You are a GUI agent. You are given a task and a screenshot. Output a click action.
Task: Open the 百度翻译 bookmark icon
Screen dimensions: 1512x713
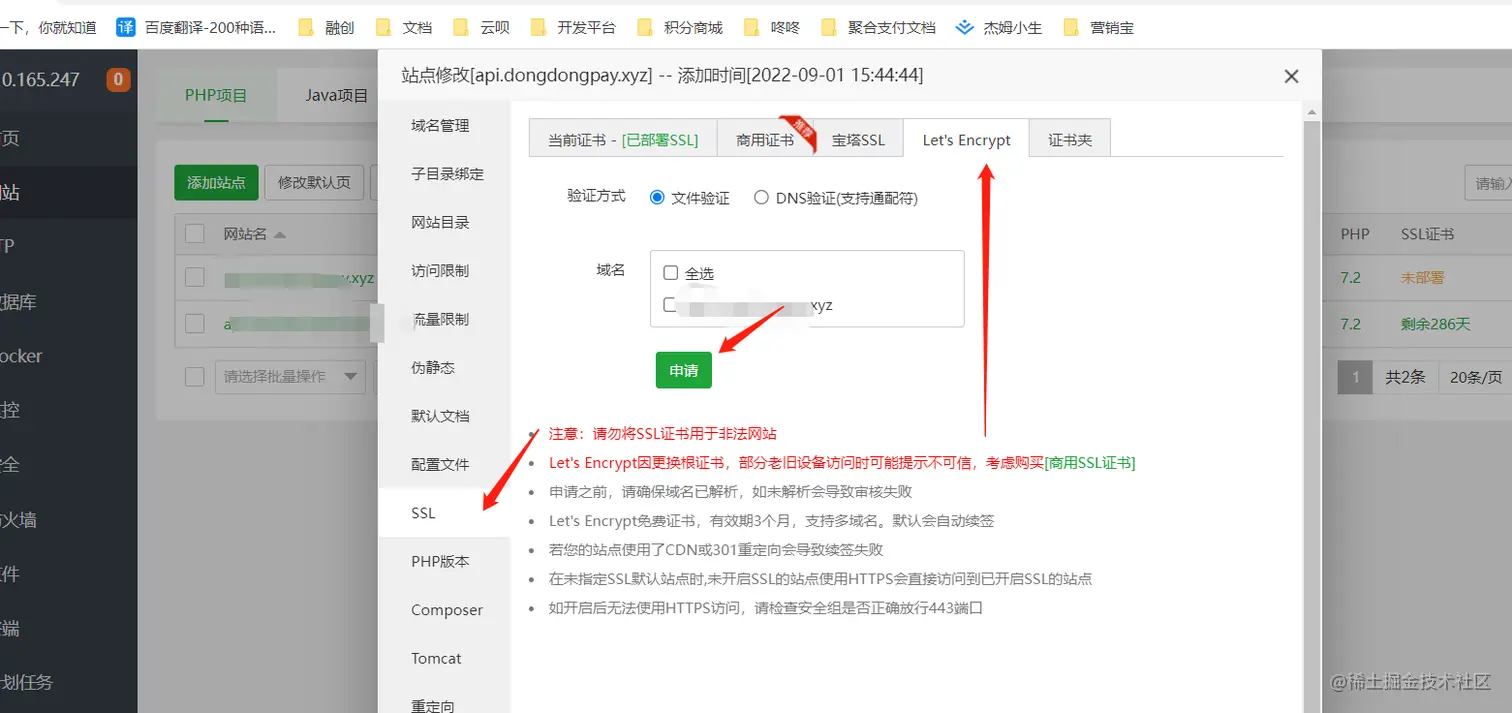click(x=126, y=27)
